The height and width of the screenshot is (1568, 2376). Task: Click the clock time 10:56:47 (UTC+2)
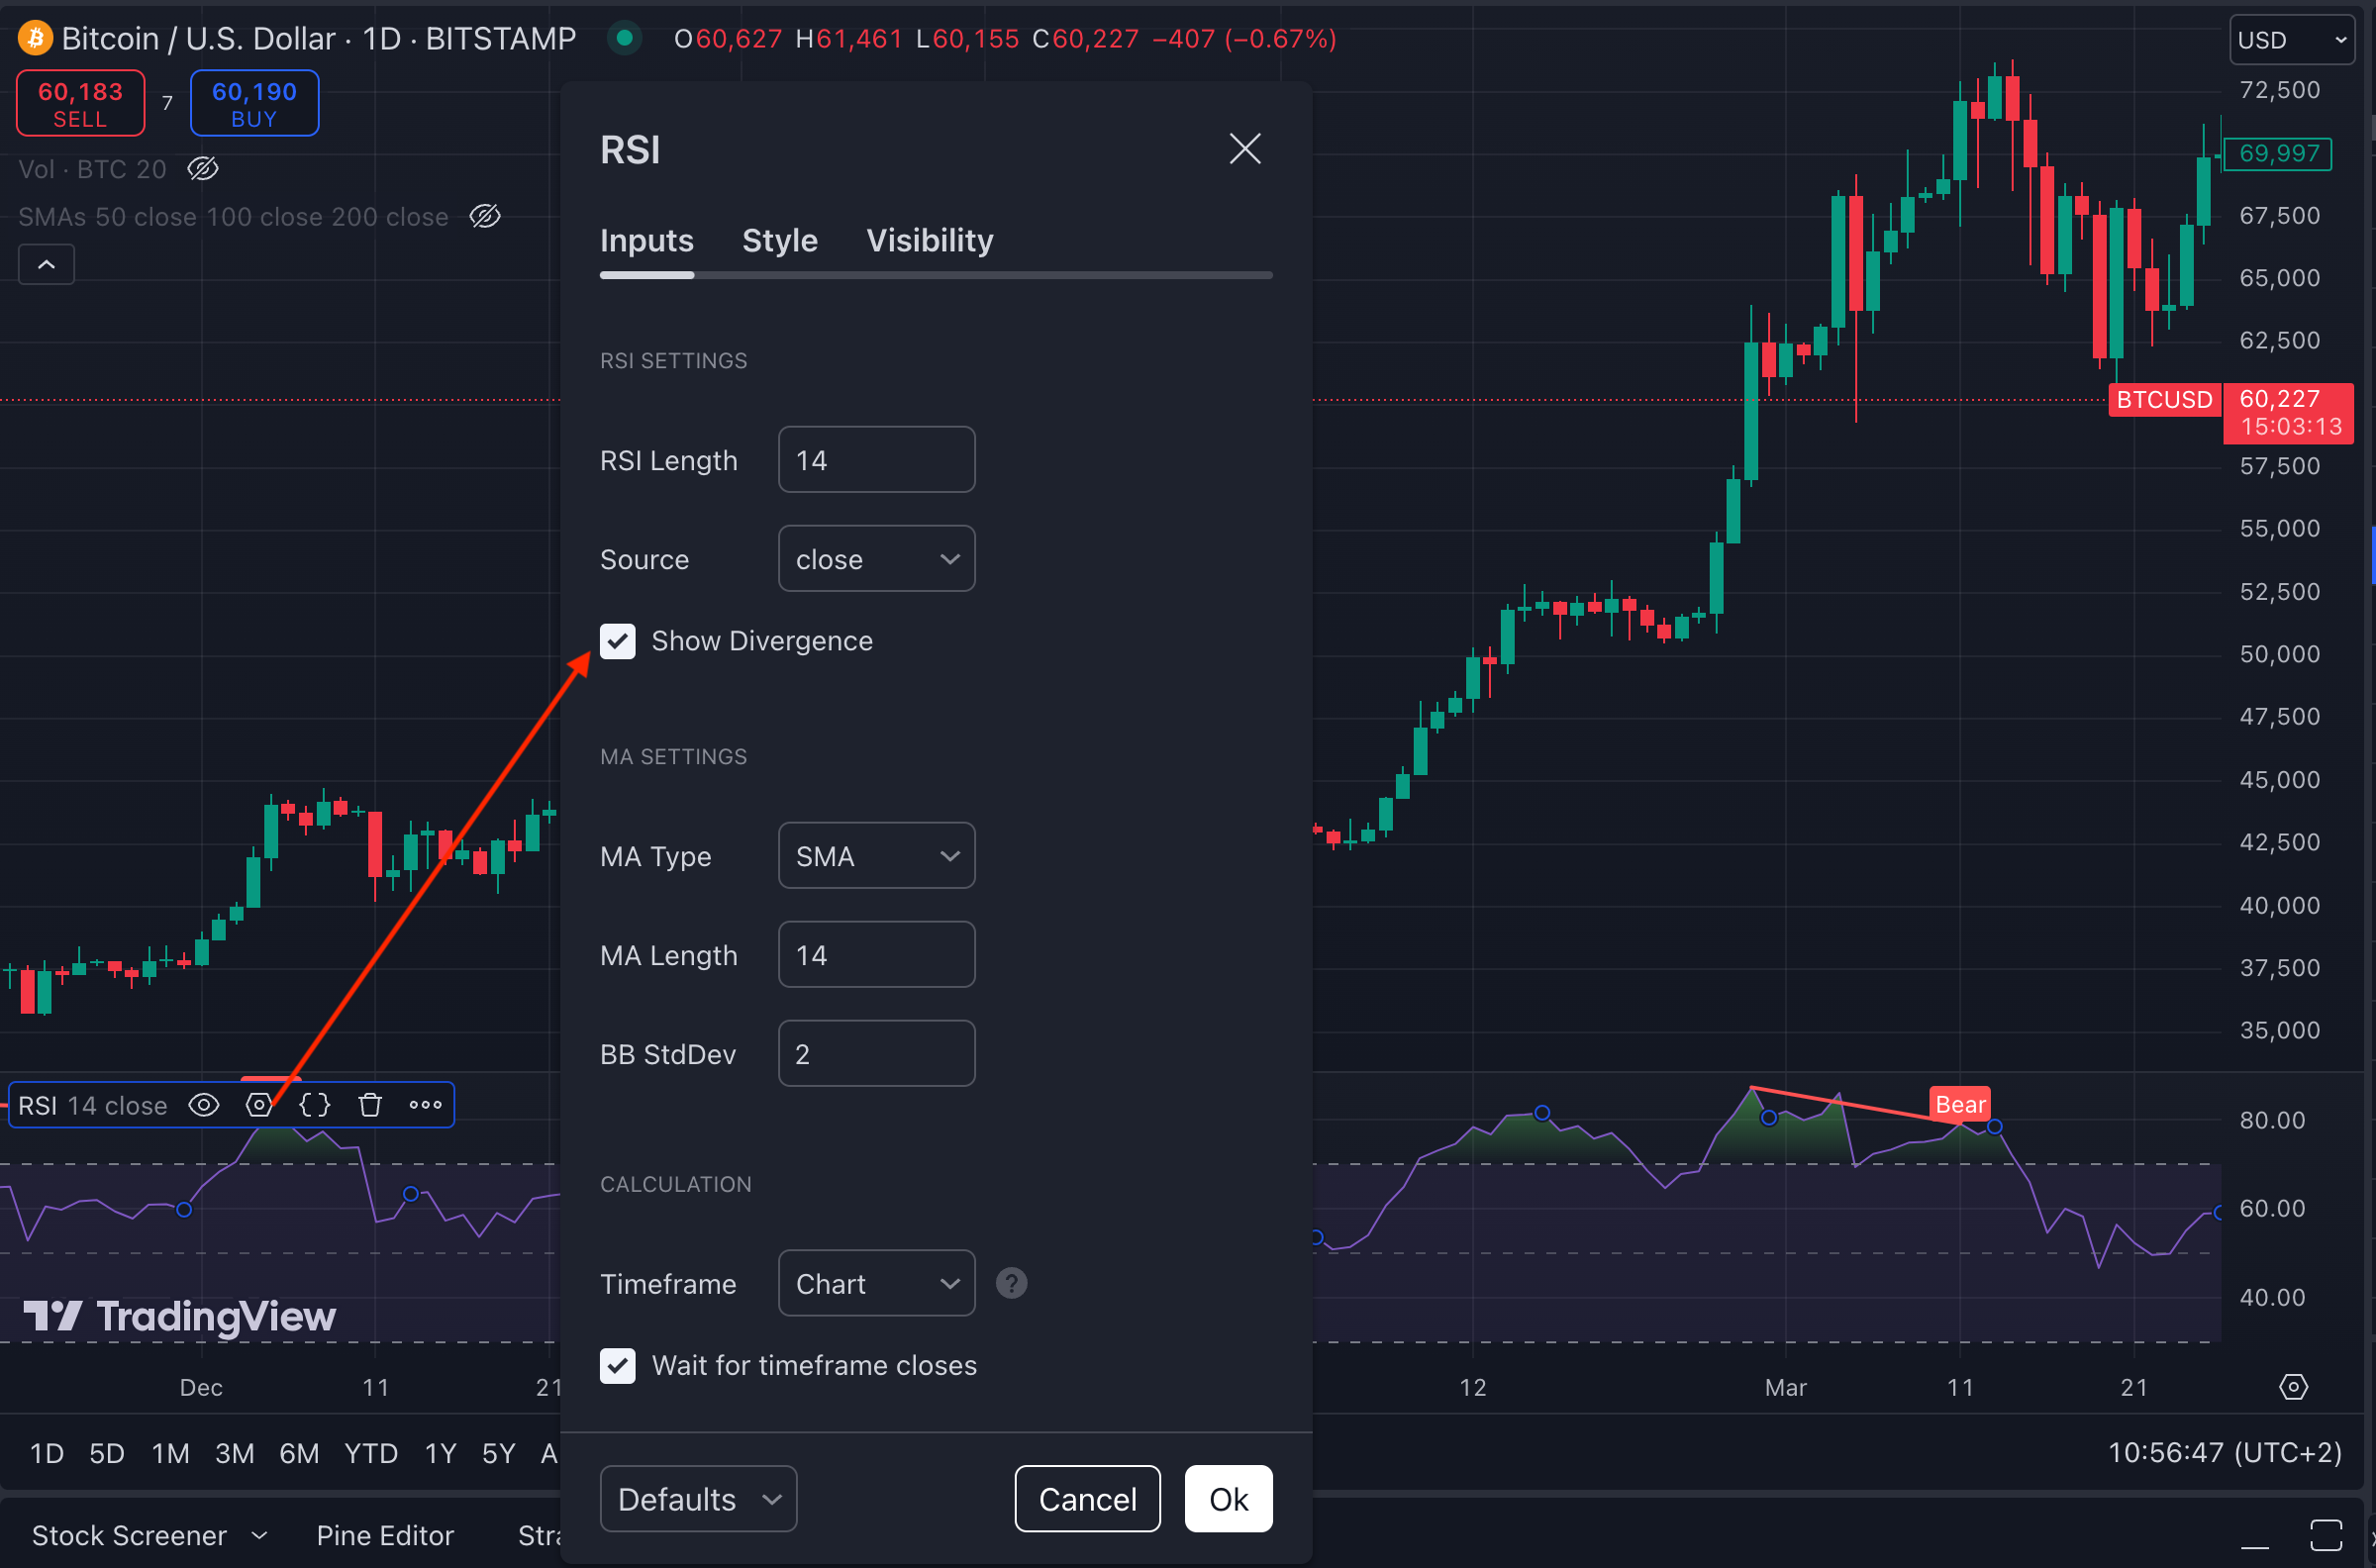(x=2224, y=1453)
